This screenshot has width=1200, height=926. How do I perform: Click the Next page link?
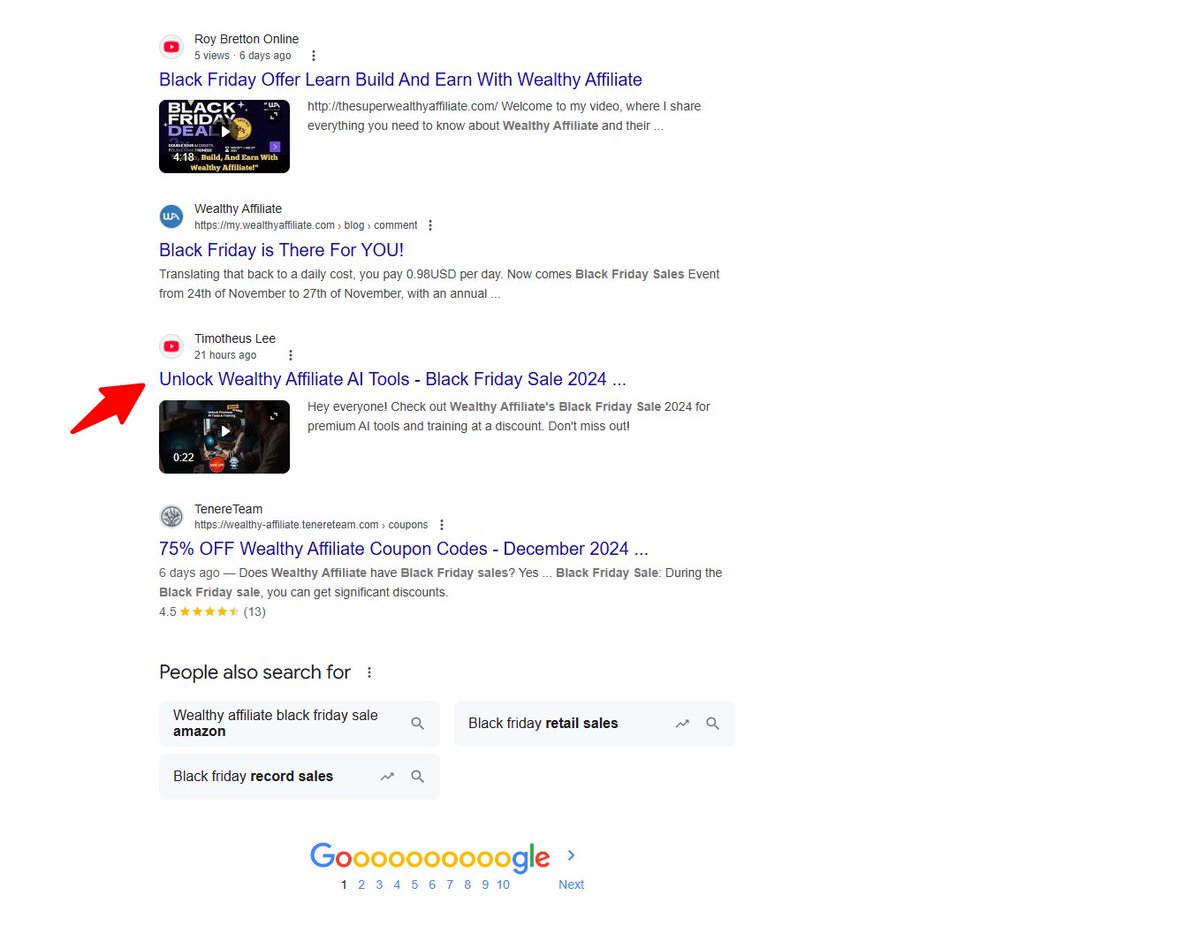tap(571, 885)
